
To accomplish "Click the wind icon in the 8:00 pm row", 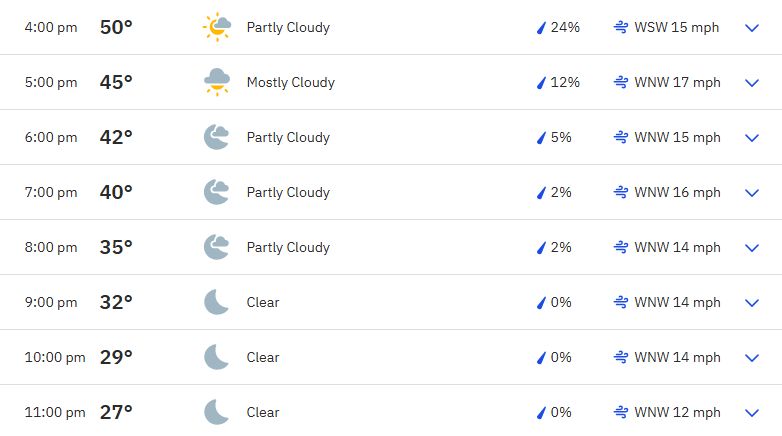I will (621, 247).
